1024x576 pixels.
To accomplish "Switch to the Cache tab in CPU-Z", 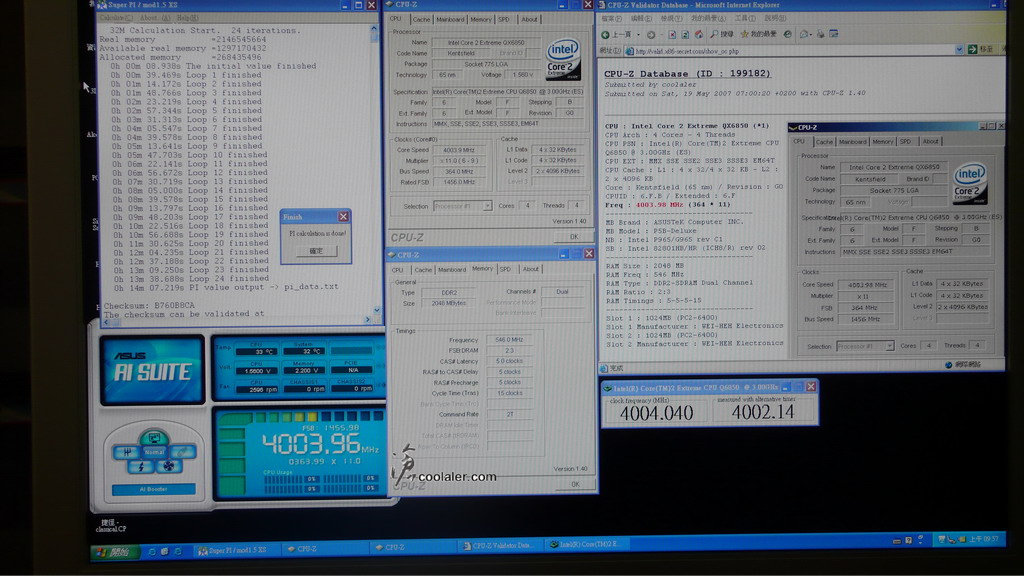I will coord(421,20).
